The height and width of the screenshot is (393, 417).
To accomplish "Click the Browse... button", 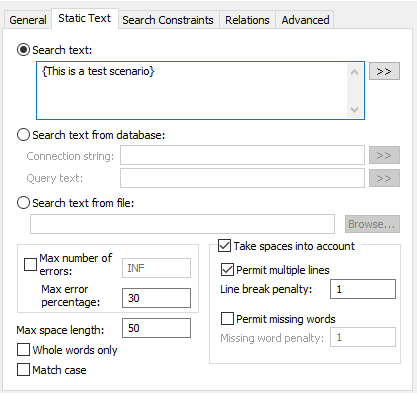I will [372, 224].
